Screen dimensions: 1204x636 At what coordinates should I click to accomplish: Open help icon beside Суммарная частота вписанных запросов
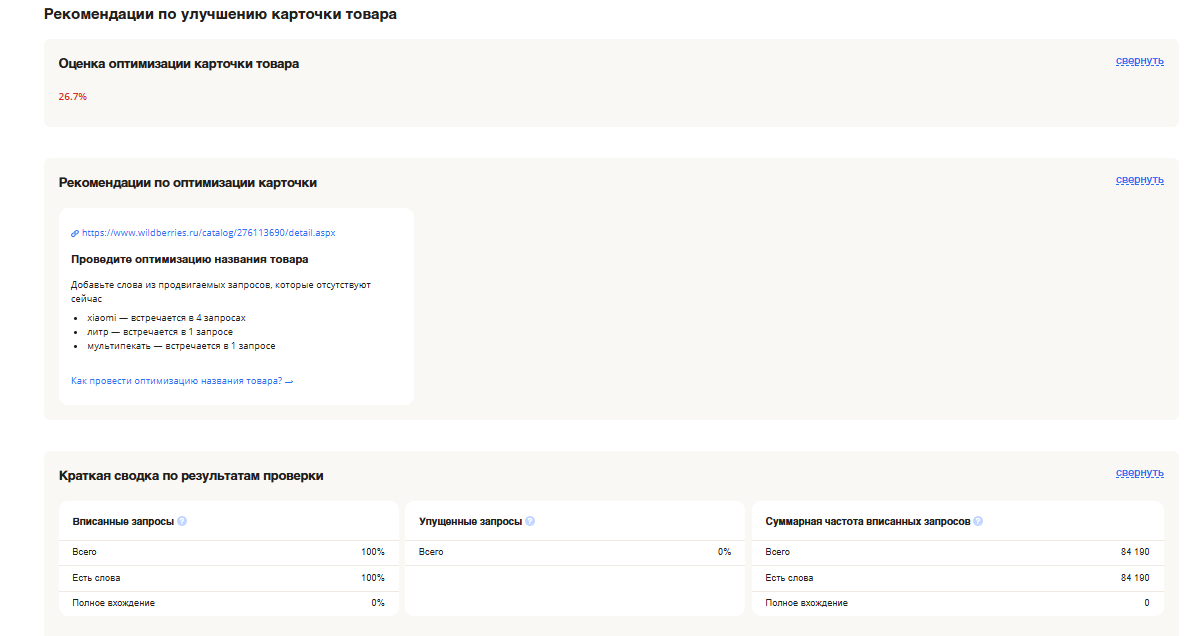978,522
